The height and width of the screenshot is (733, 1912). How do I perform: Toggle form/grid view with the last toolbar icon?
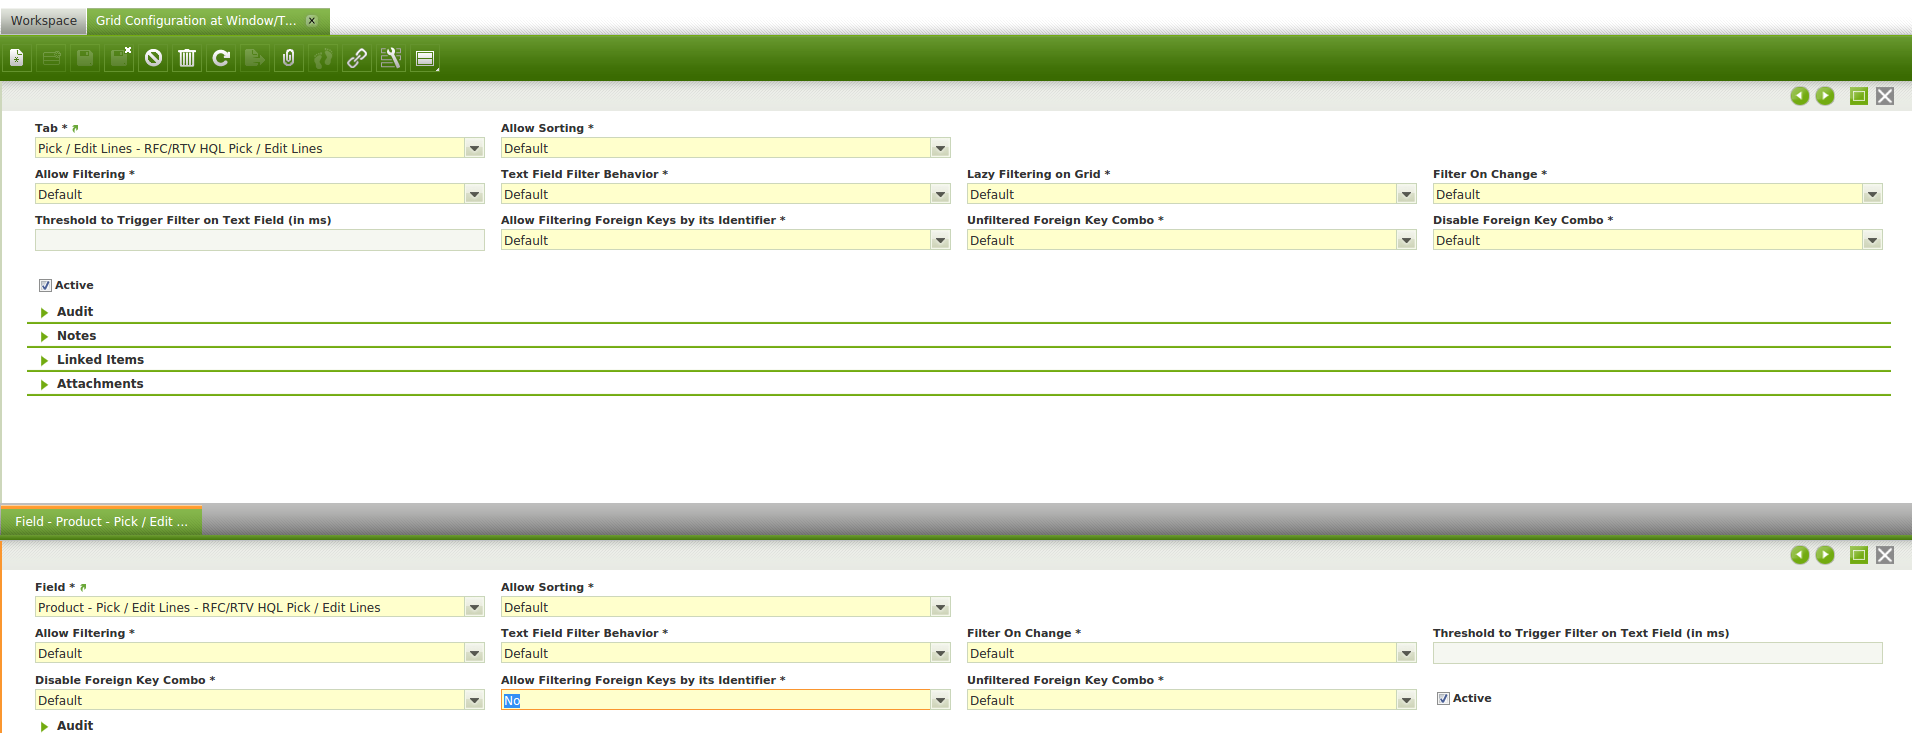click(x=425, y=58)
